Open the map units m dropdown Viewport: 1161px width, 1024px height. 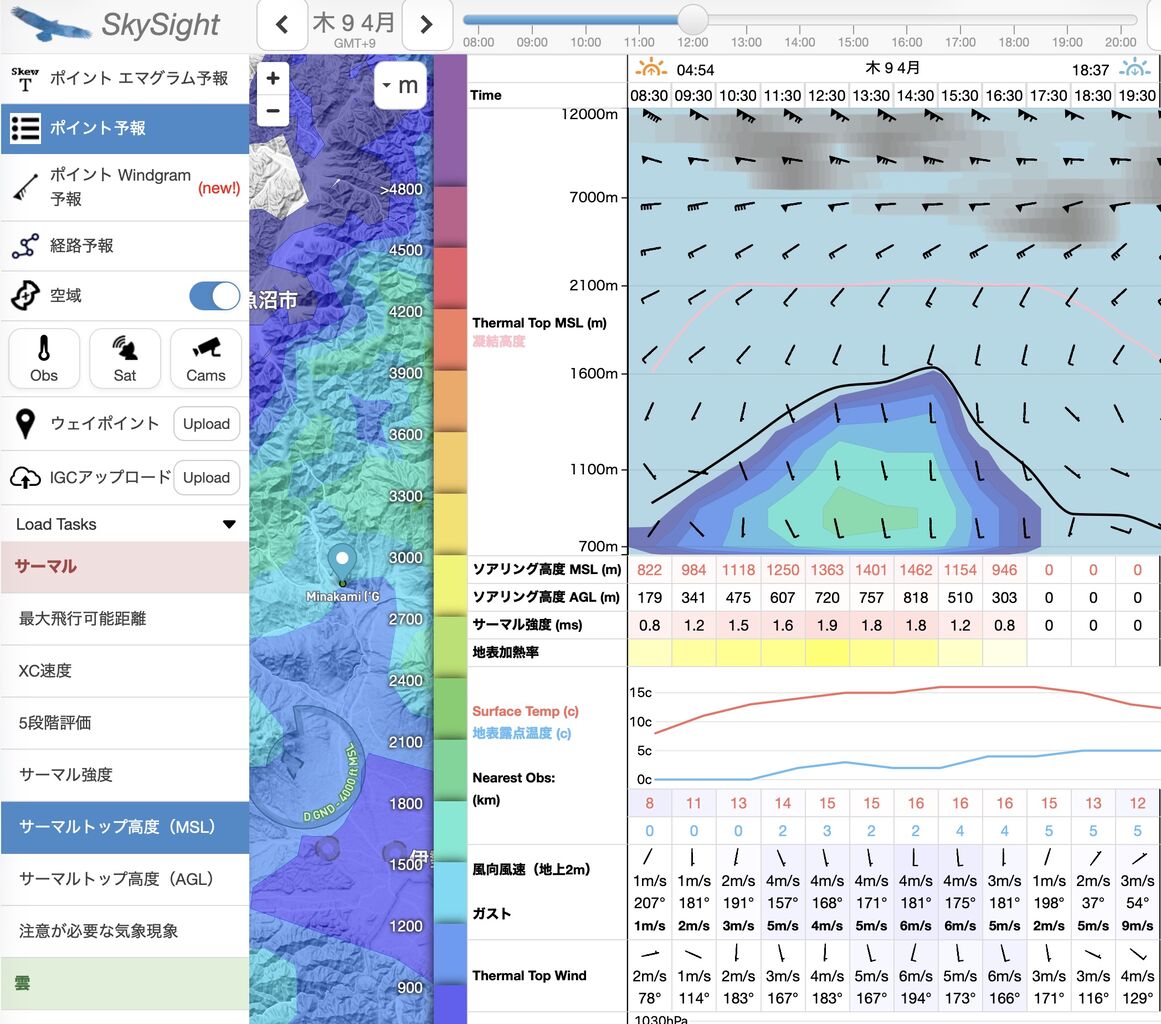(400, 86)
